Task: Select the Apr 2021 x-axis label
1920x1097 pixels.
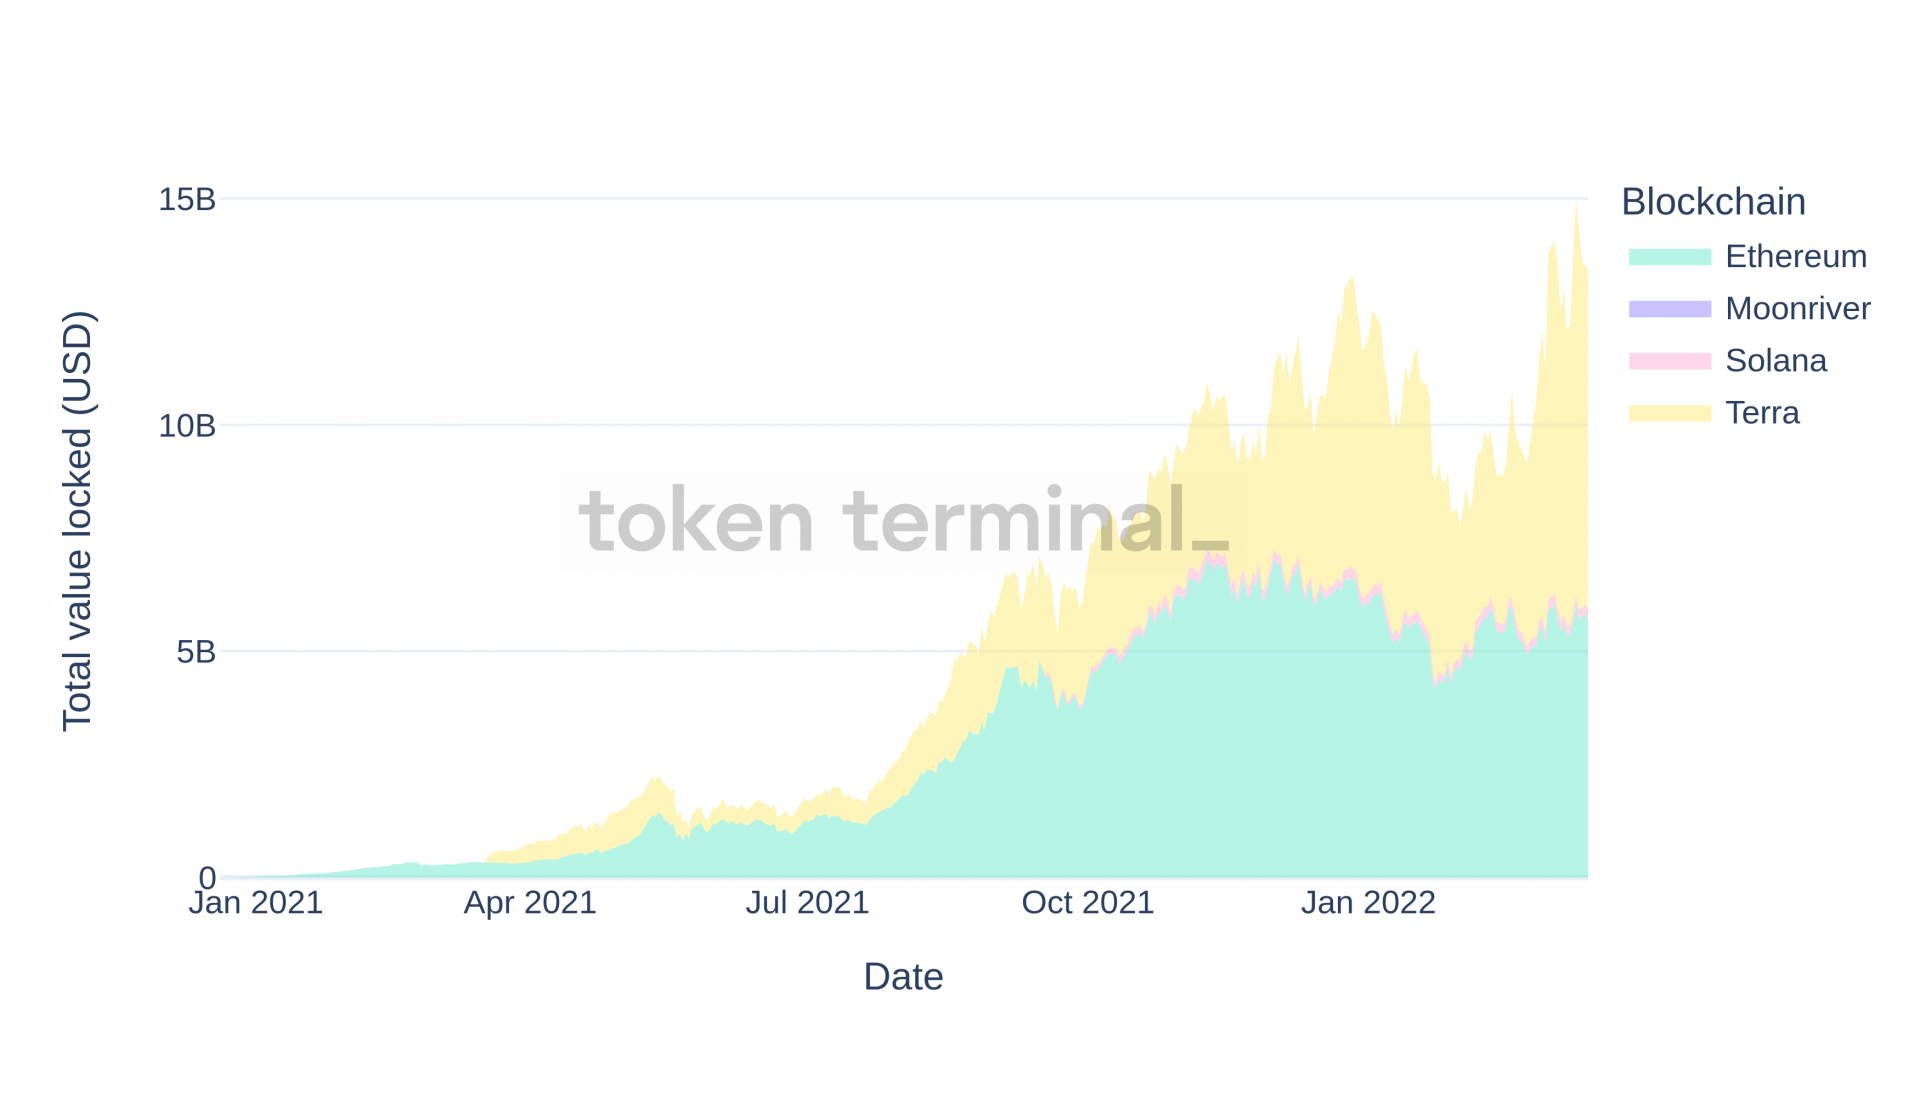Action: 530,903
